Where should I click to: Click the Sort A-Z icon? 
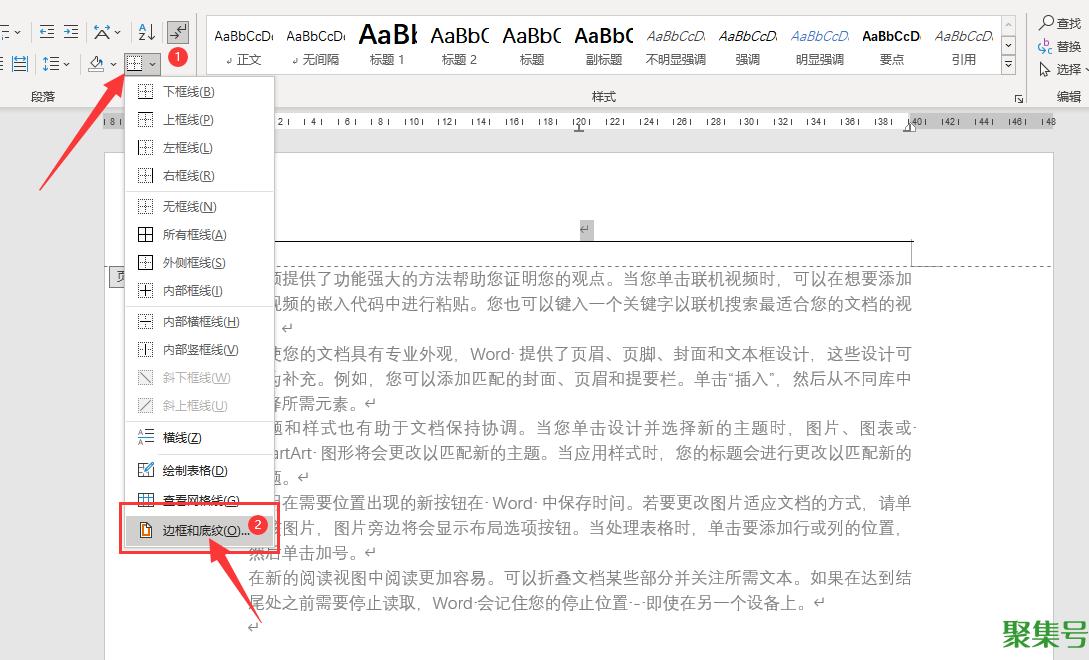[146, 33]
